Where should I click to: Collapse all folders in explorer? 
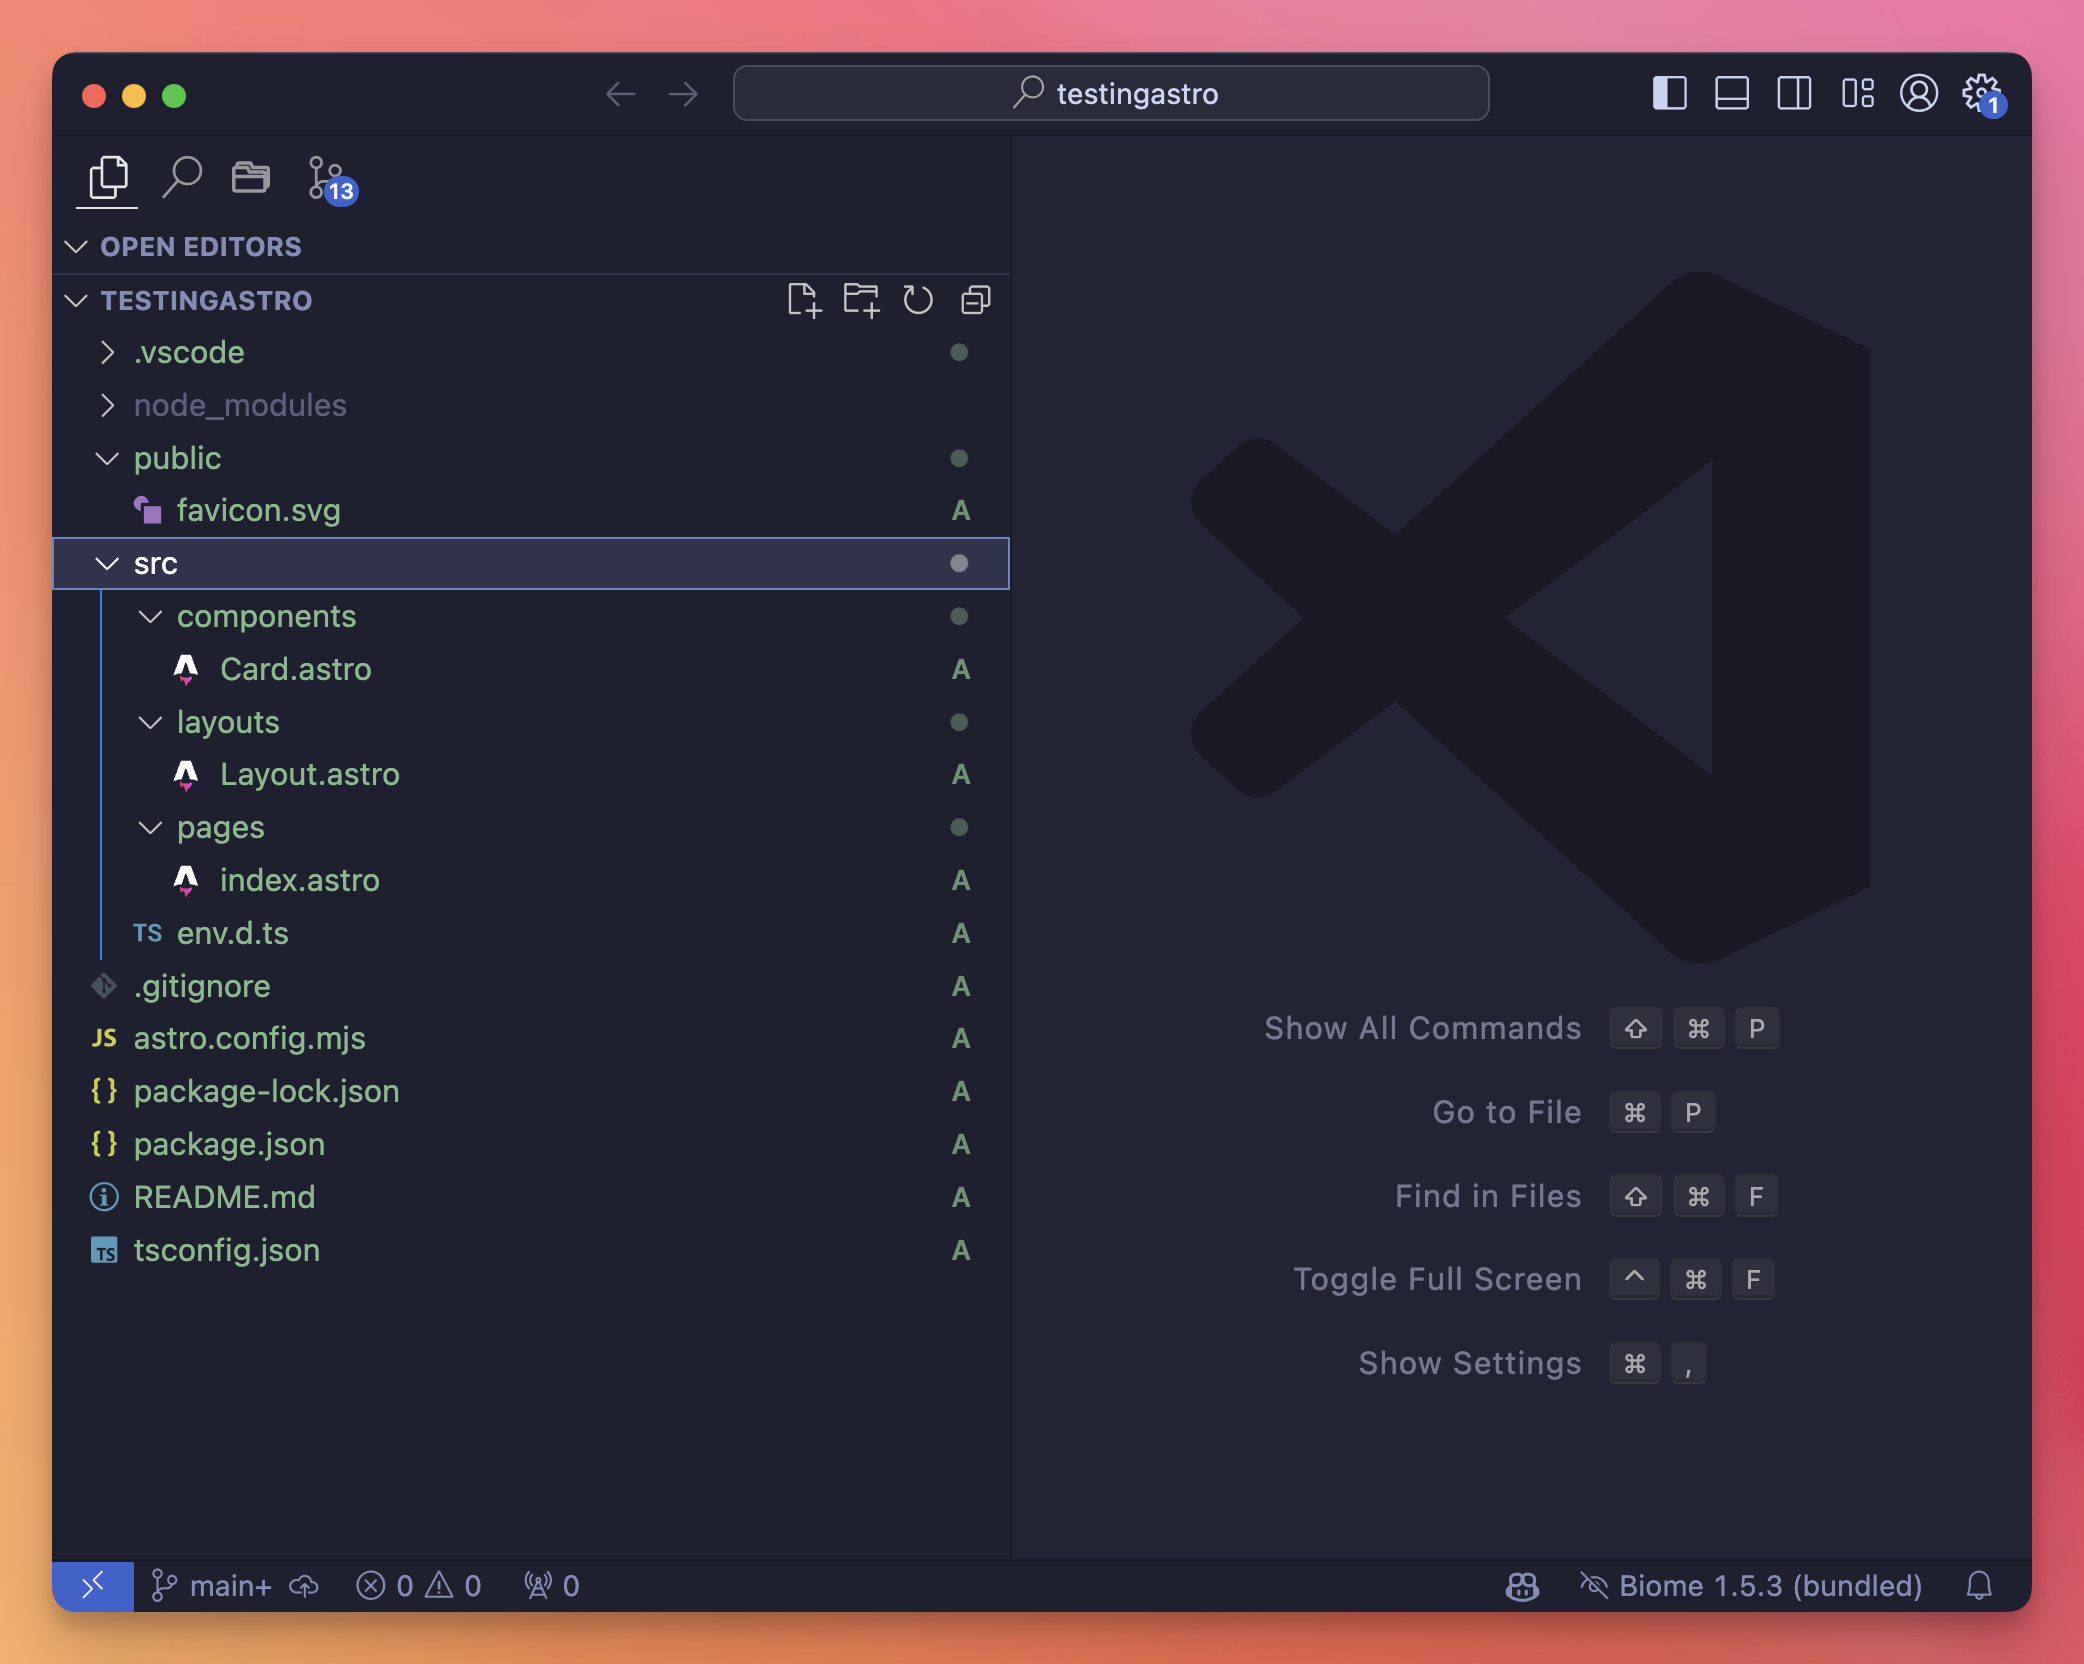975,300
